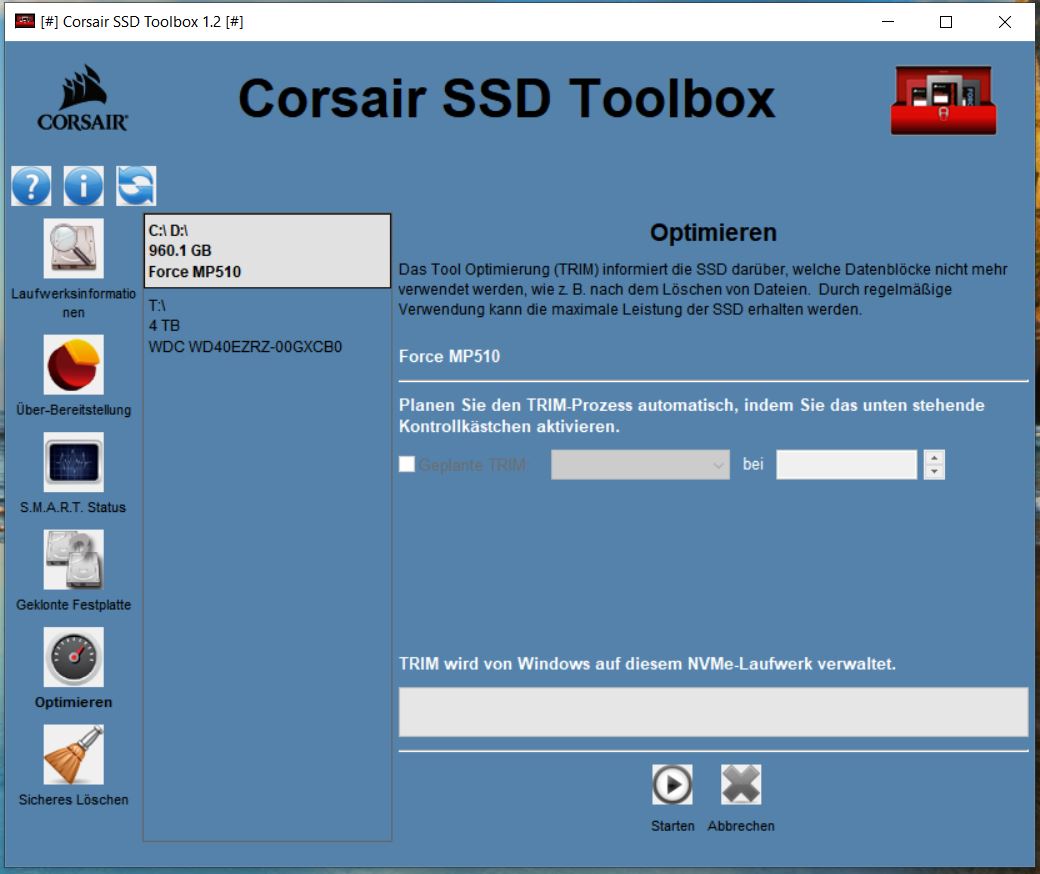The width and height of the screenshot is (1040, 874).
Task: Toggle the Geplante TRIM checkbox
Action: pyautogui.click(x=407, y=464)
